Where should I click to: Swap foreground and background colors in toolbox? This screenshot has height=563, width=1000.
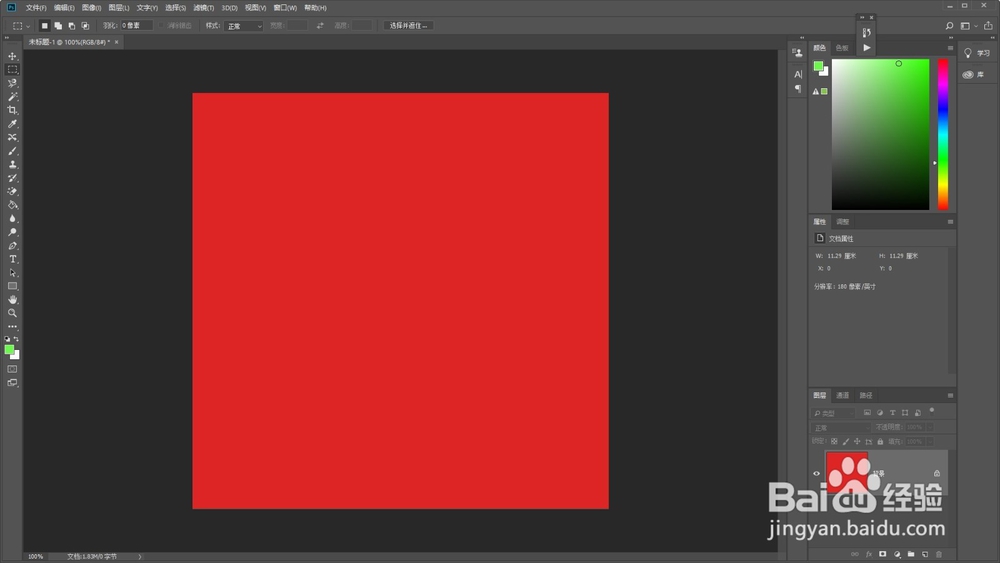click(17, 339)
